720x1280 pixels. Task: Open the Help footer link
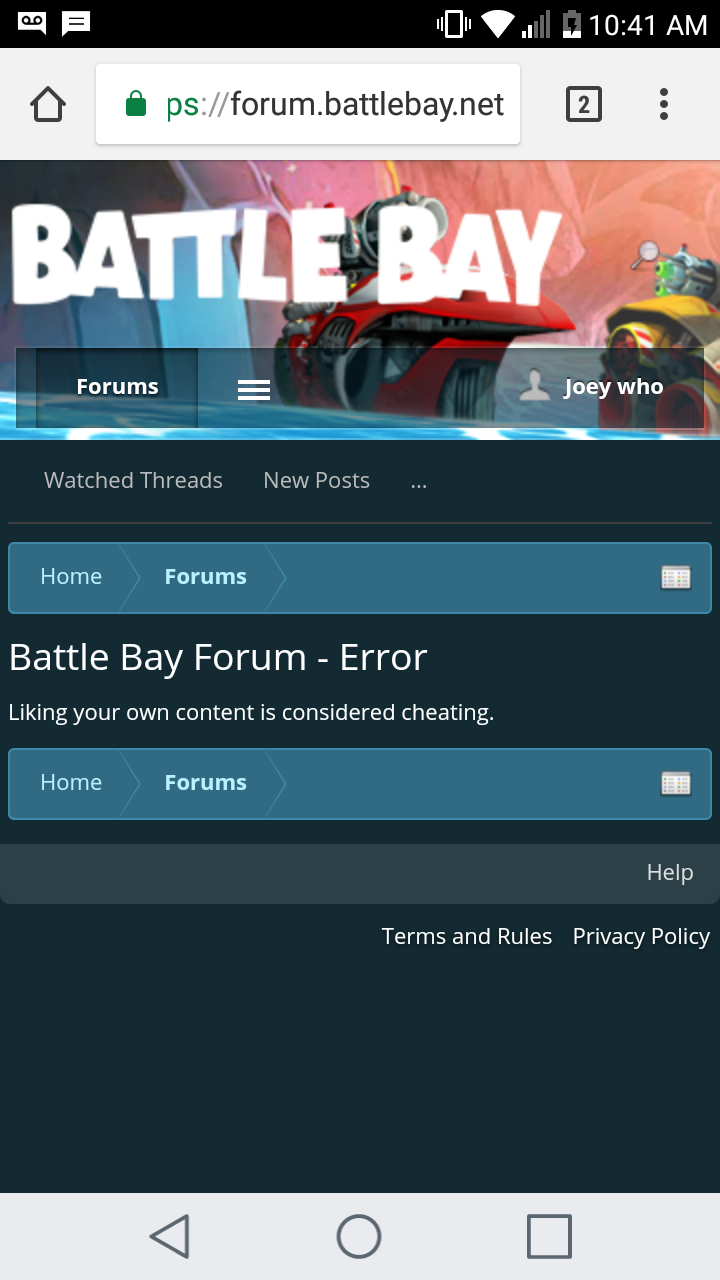tap(669, 872)
